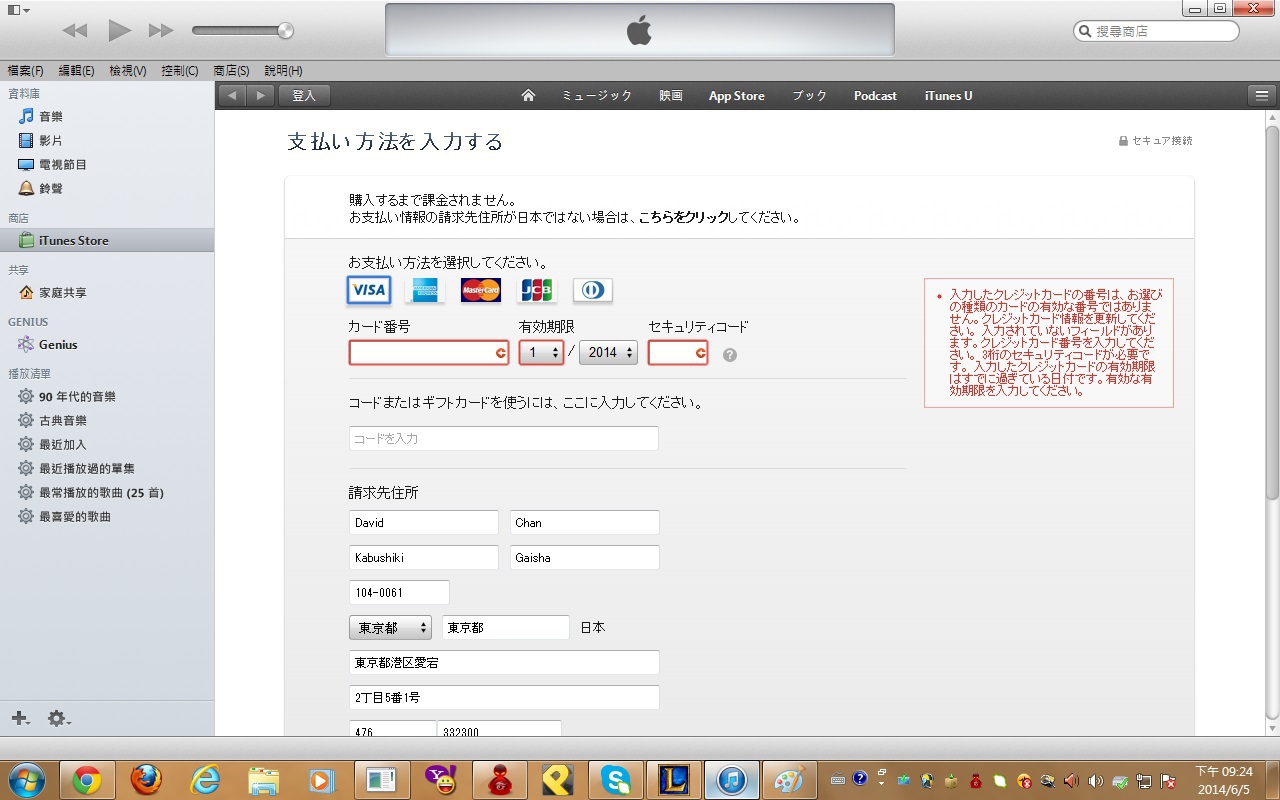Viewport: 1280px width, 800px height.
Task: Open Google Chrome from taskbar
Action: pos(87,780)
